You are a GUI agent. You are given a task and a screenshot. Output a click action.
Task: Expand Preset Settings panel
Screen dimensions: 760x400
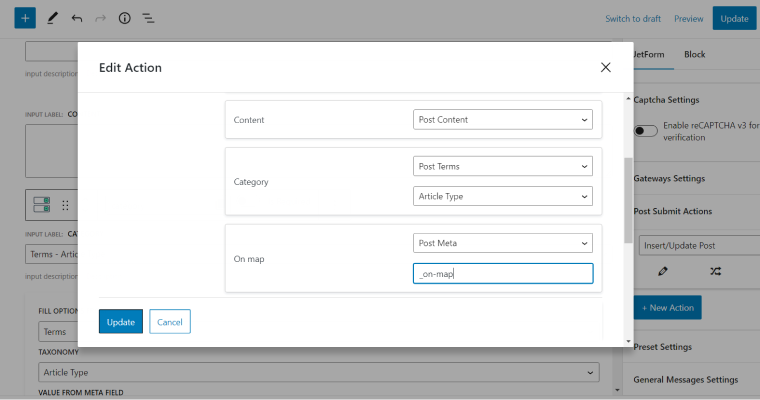point(663,347)
